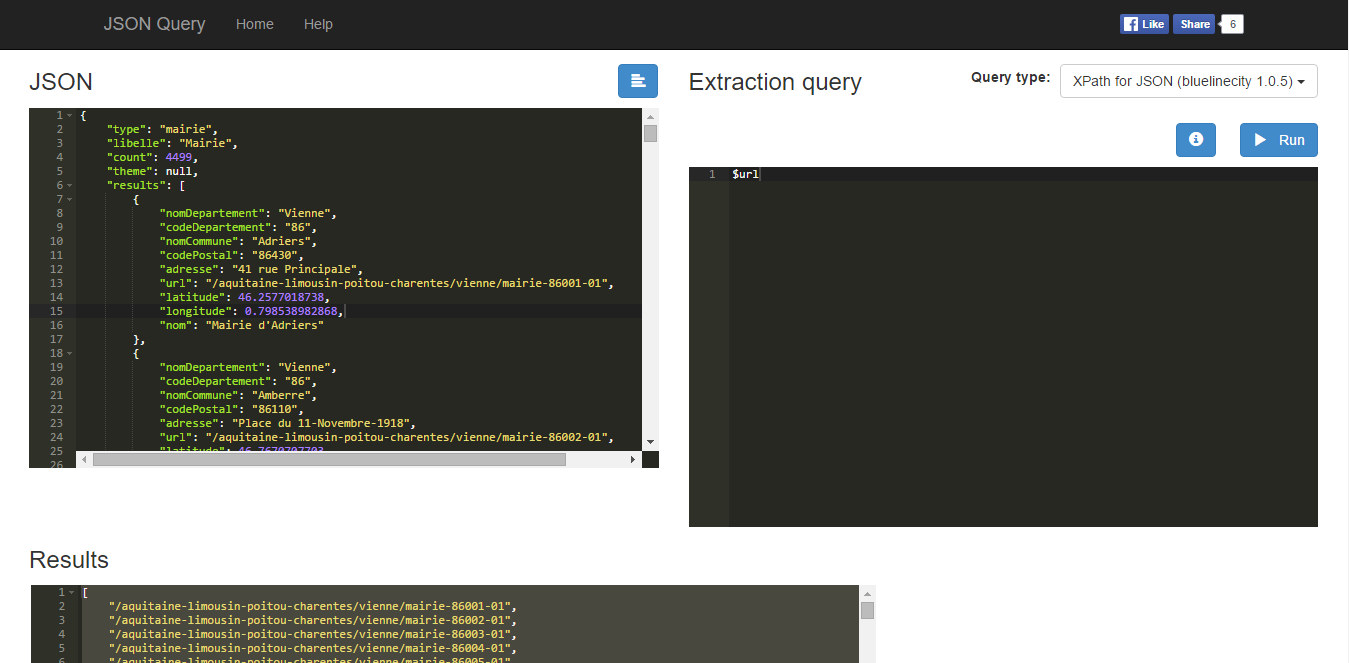
Task: Click the Results panel scrollbar thumb
Action: pyautogui.click(x=867, y=611)
